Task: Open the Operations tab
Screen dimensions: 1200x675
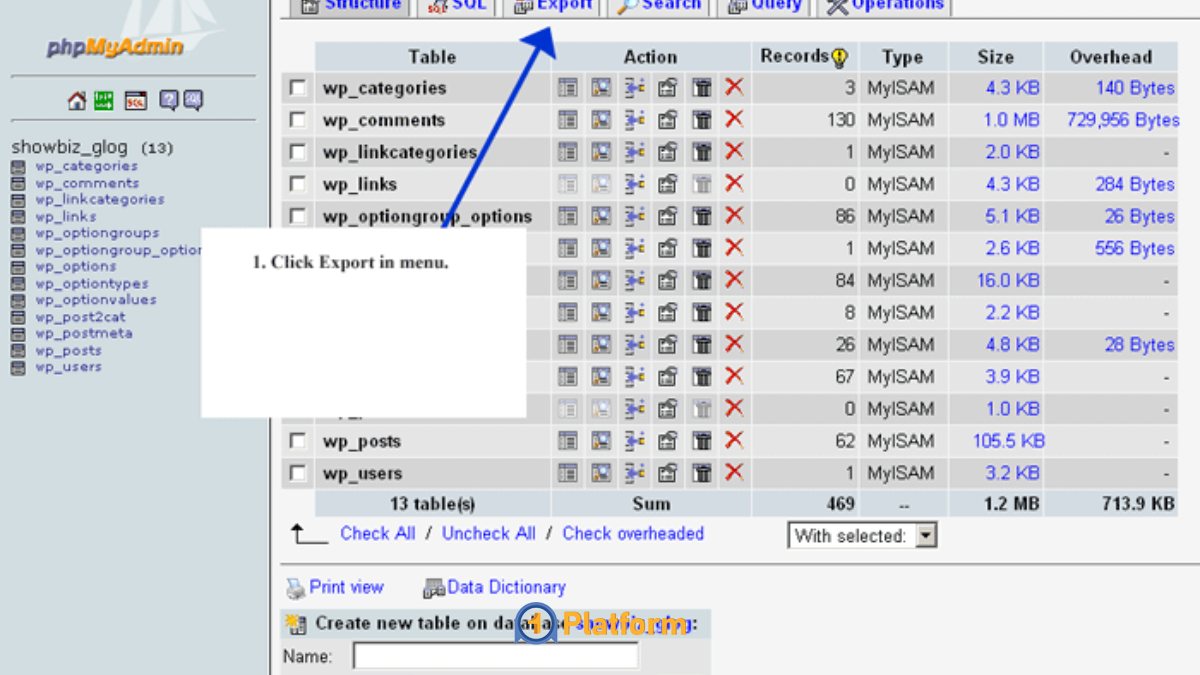Action: [899, 5]
